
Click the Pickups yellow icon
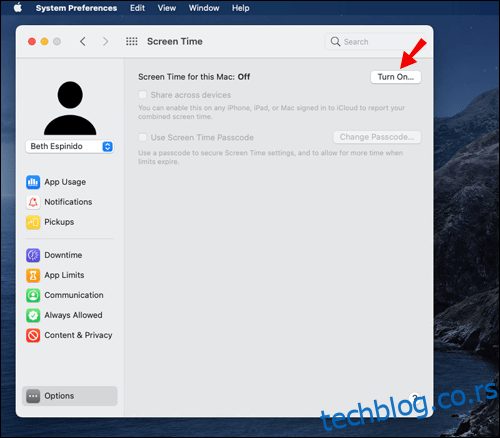pyautogui.click(x=33, y=222)
